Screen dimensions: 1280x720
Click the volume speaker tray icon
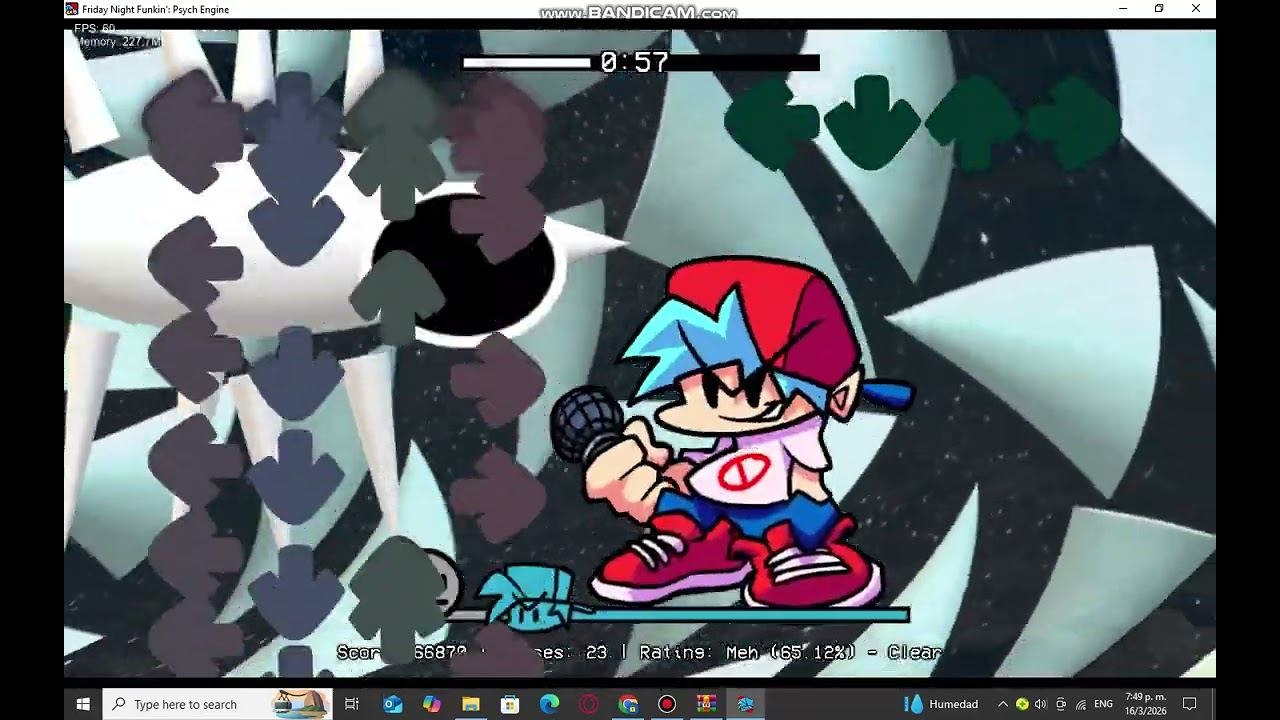(x=1041, y=704)
